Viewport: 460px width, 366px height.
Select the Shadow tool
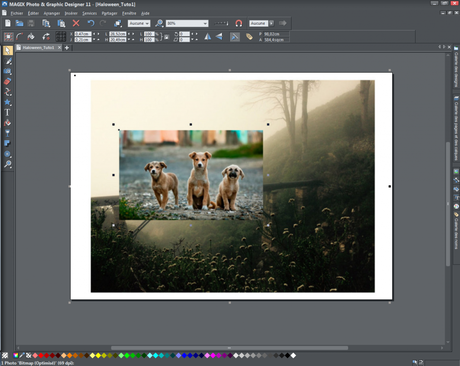tap(8, 144)
